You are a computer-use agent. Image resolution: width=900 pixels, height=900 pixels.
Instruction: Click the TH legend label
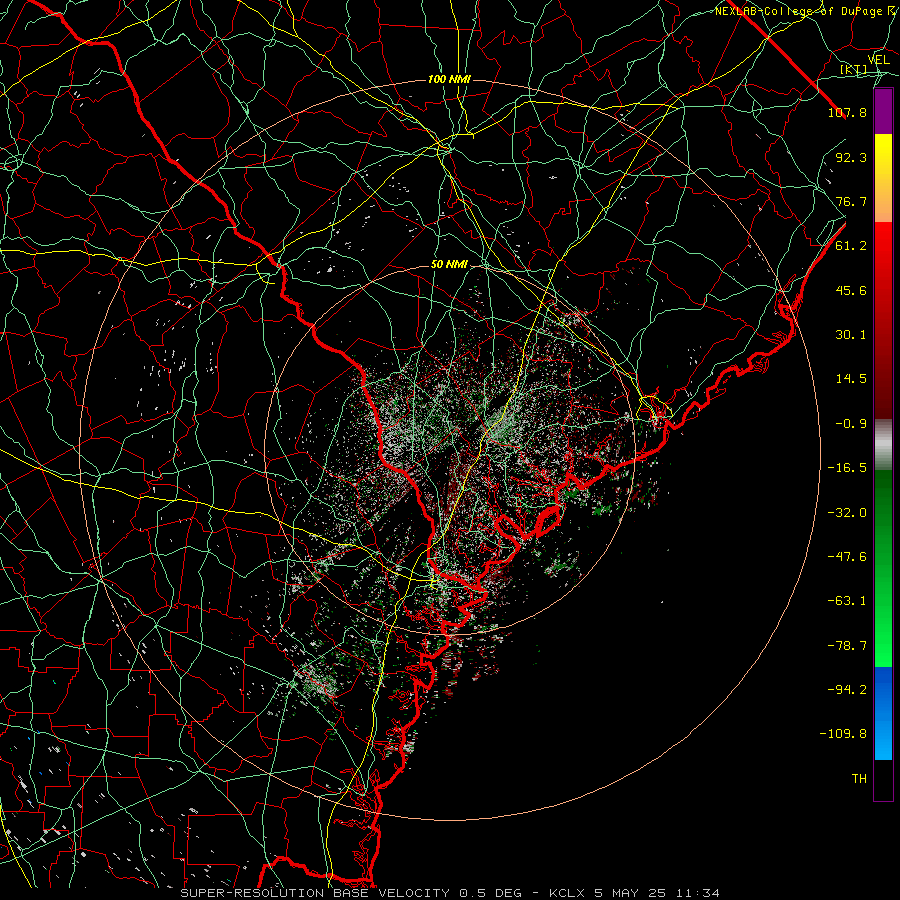tap(859, 779)
